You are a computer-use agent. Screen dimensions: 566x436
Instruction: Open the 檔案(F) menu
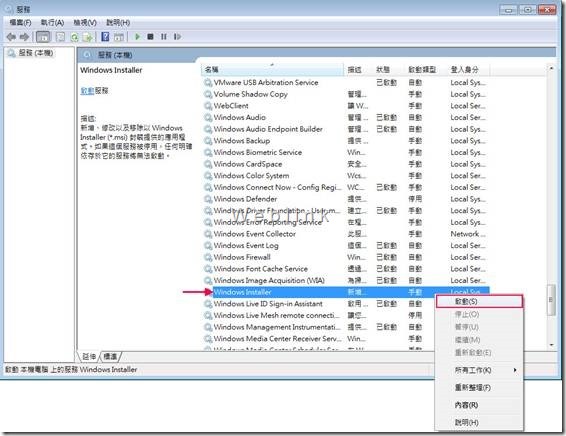click(20, 22)
